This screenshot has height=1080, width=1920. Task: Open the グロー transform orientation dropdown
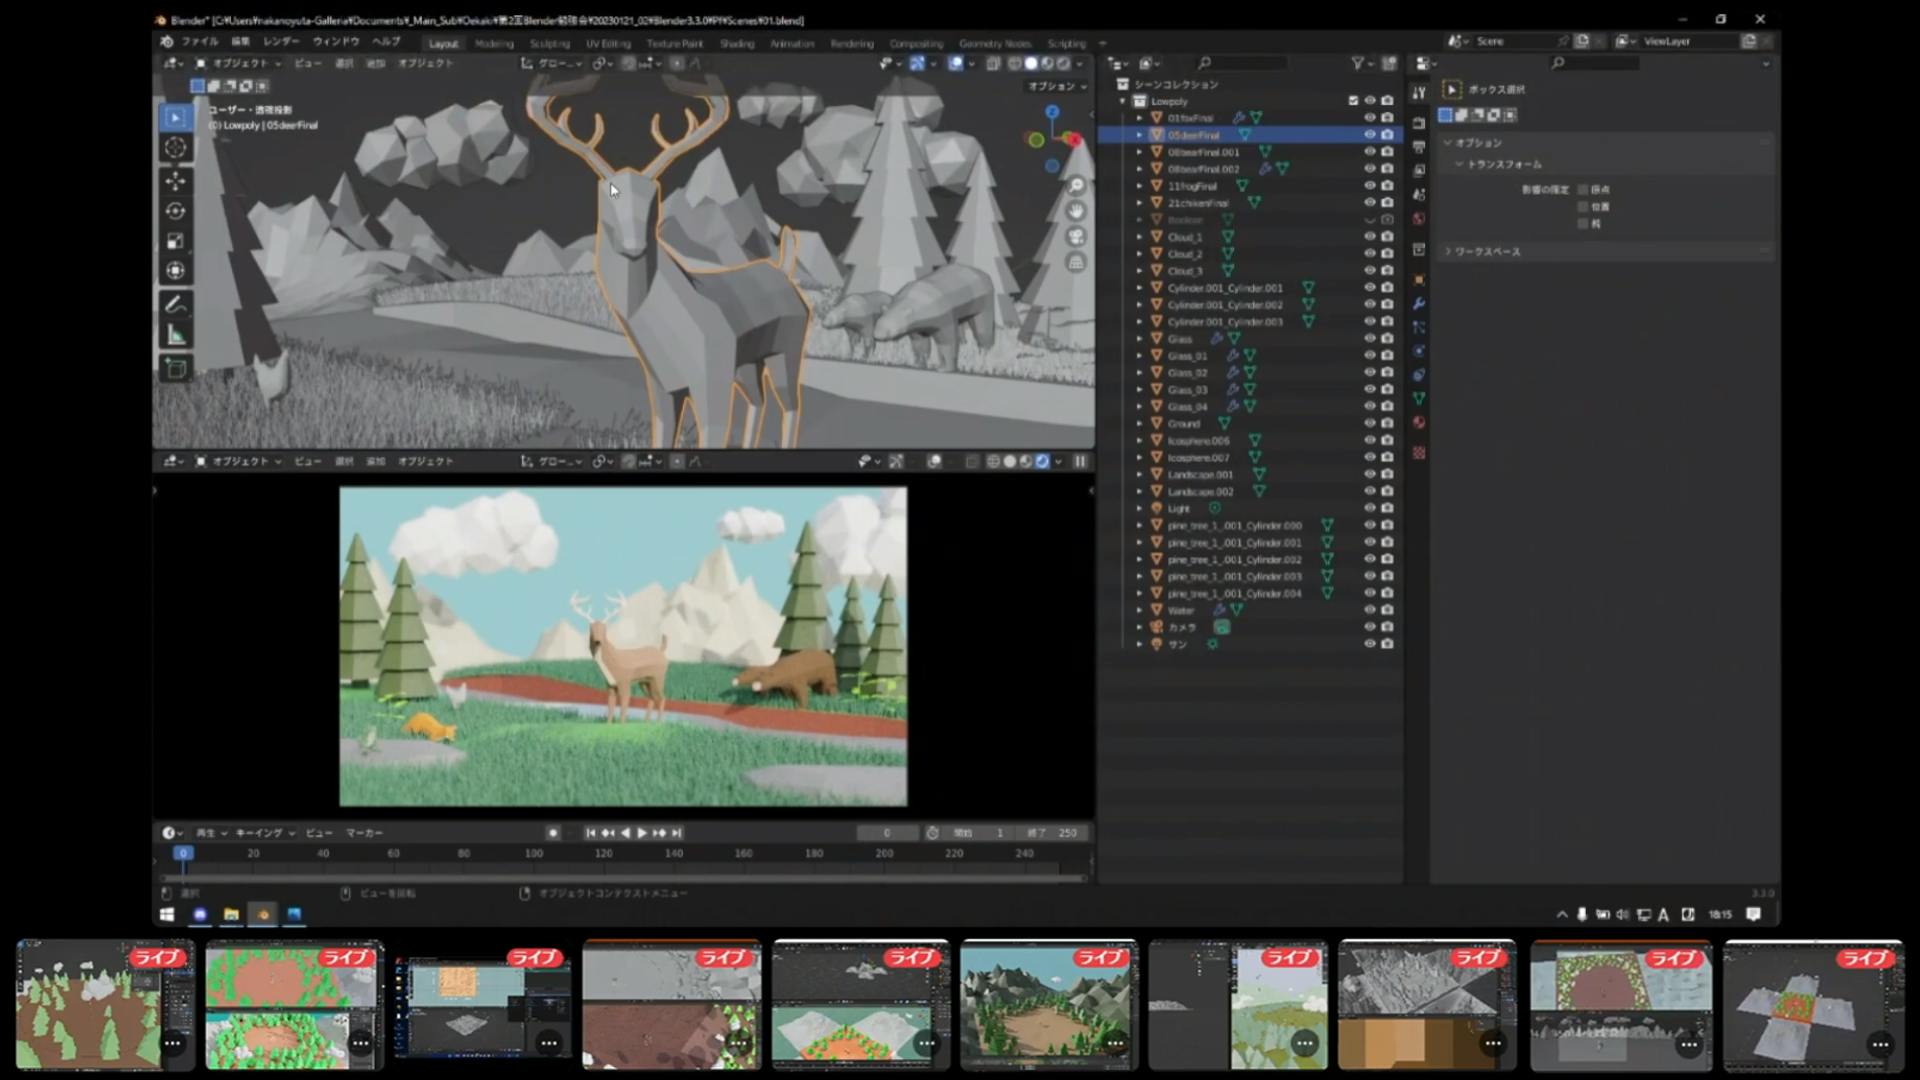[552, 63]
